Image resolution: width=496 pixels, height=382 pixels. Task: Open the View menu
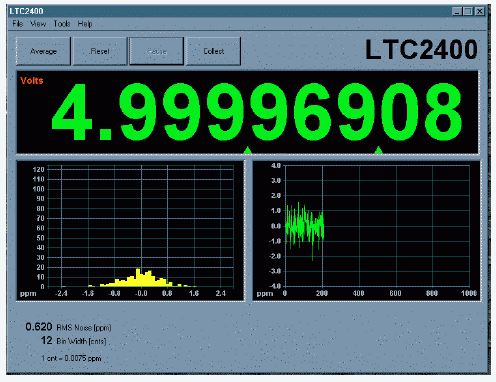38,24
